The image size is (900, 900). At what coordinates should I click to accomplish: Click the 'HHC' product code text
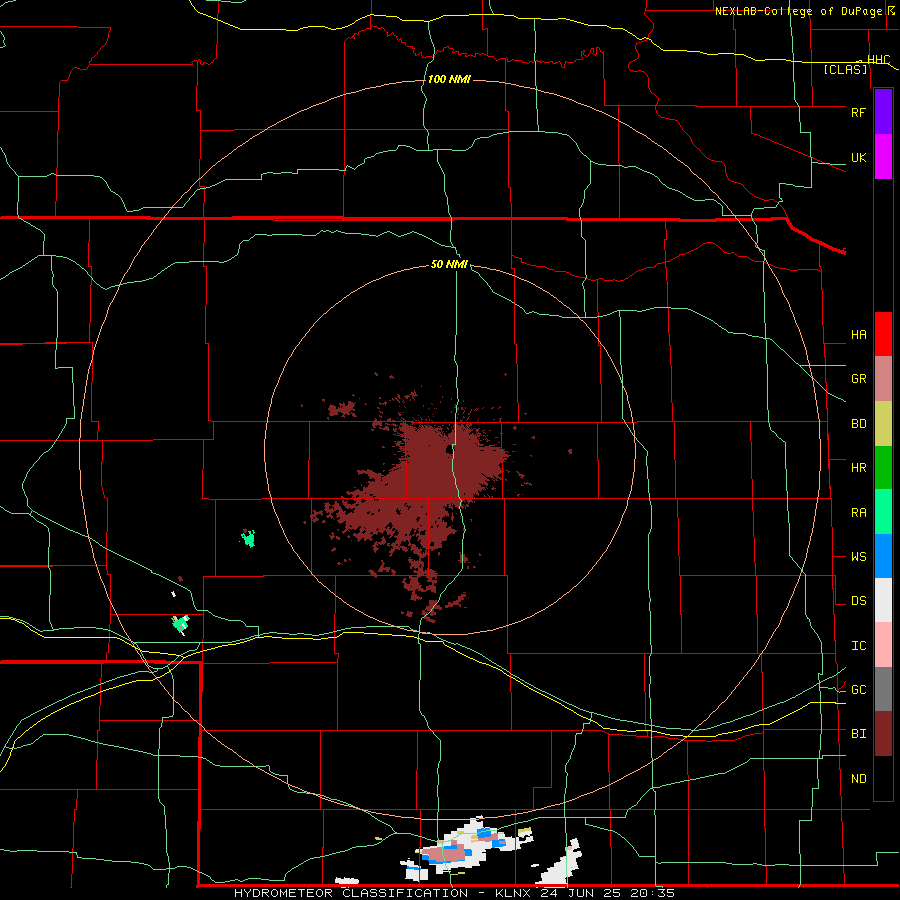pos(878,60)
